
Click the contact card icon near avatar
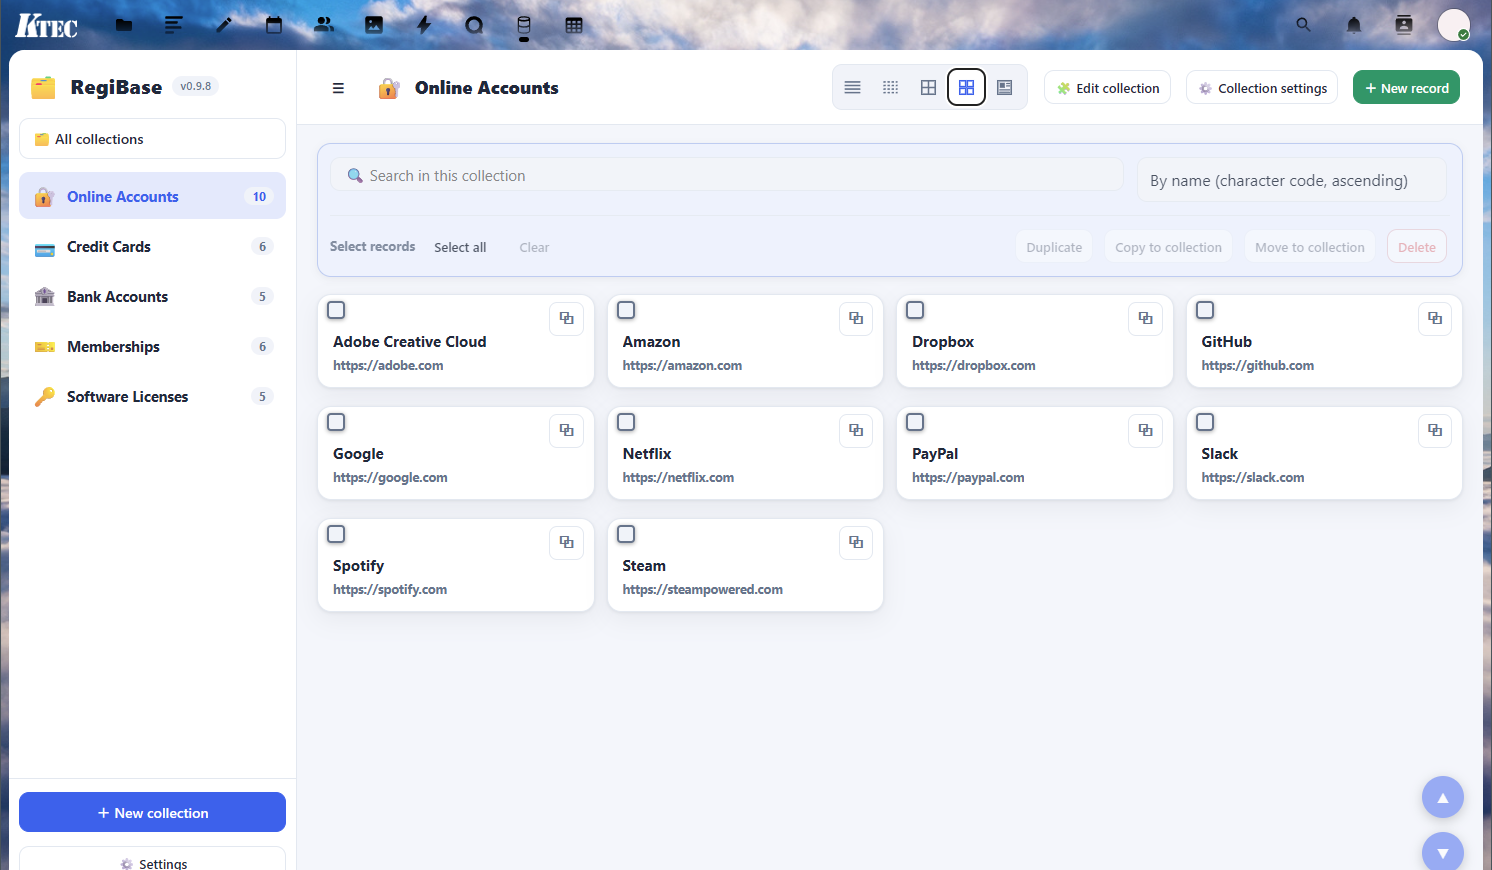tap(1404, 25)
